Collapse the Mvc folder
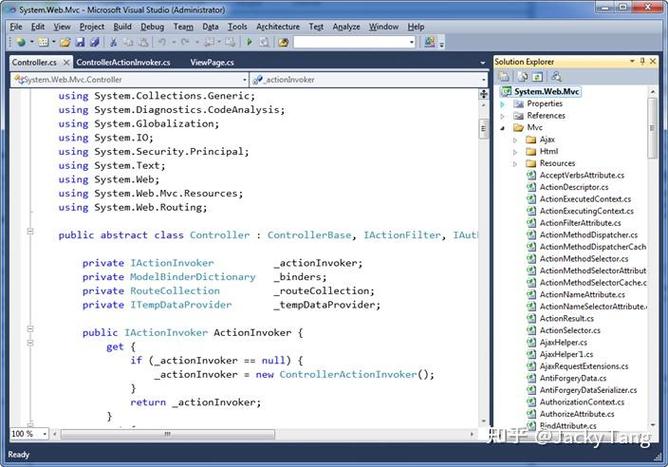 point(503,128)
